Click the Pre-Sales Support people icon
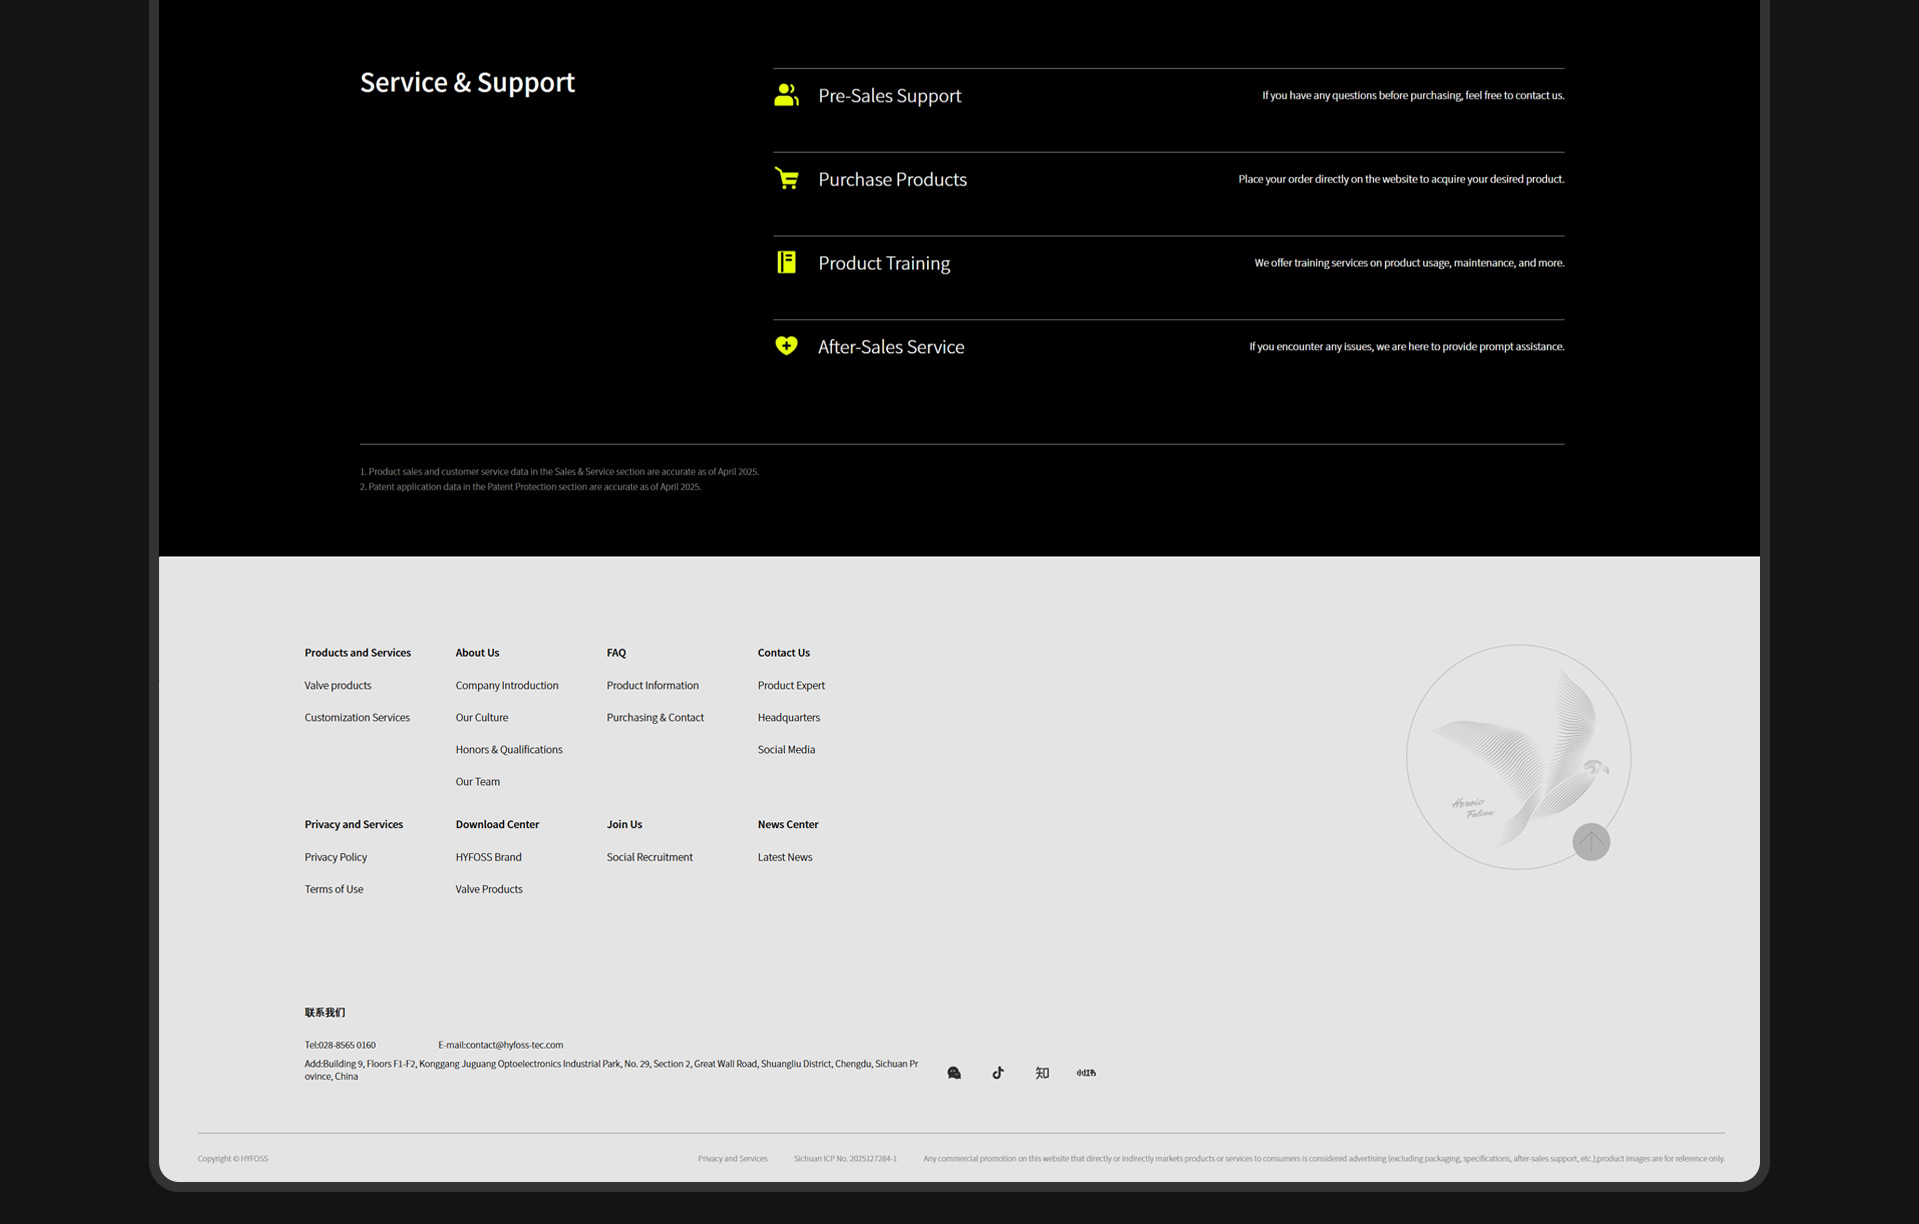Viewport: 1919px width, 1224px height. (x=786, y=95)
